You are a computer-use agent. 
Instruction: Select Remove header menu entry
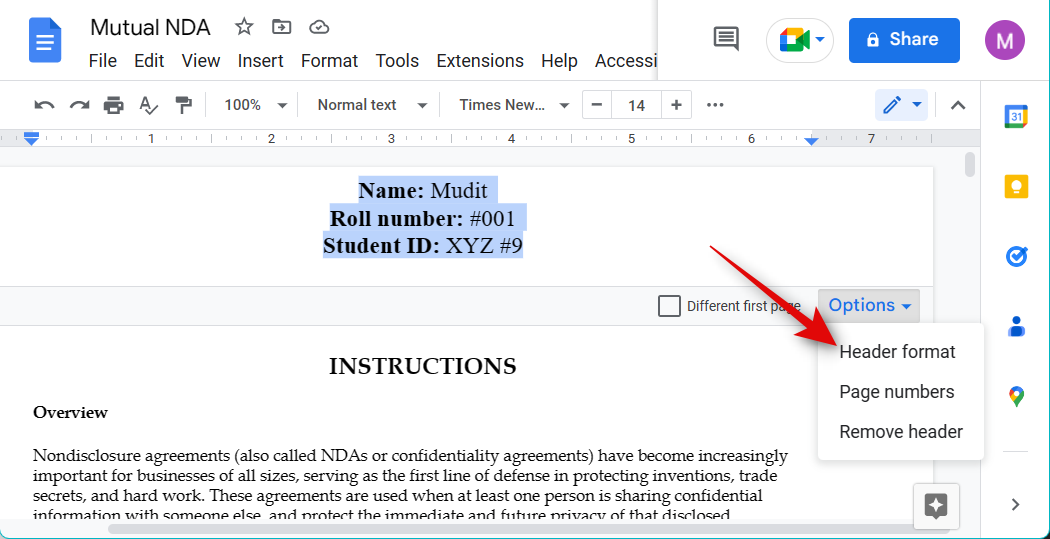coord(900,432)
